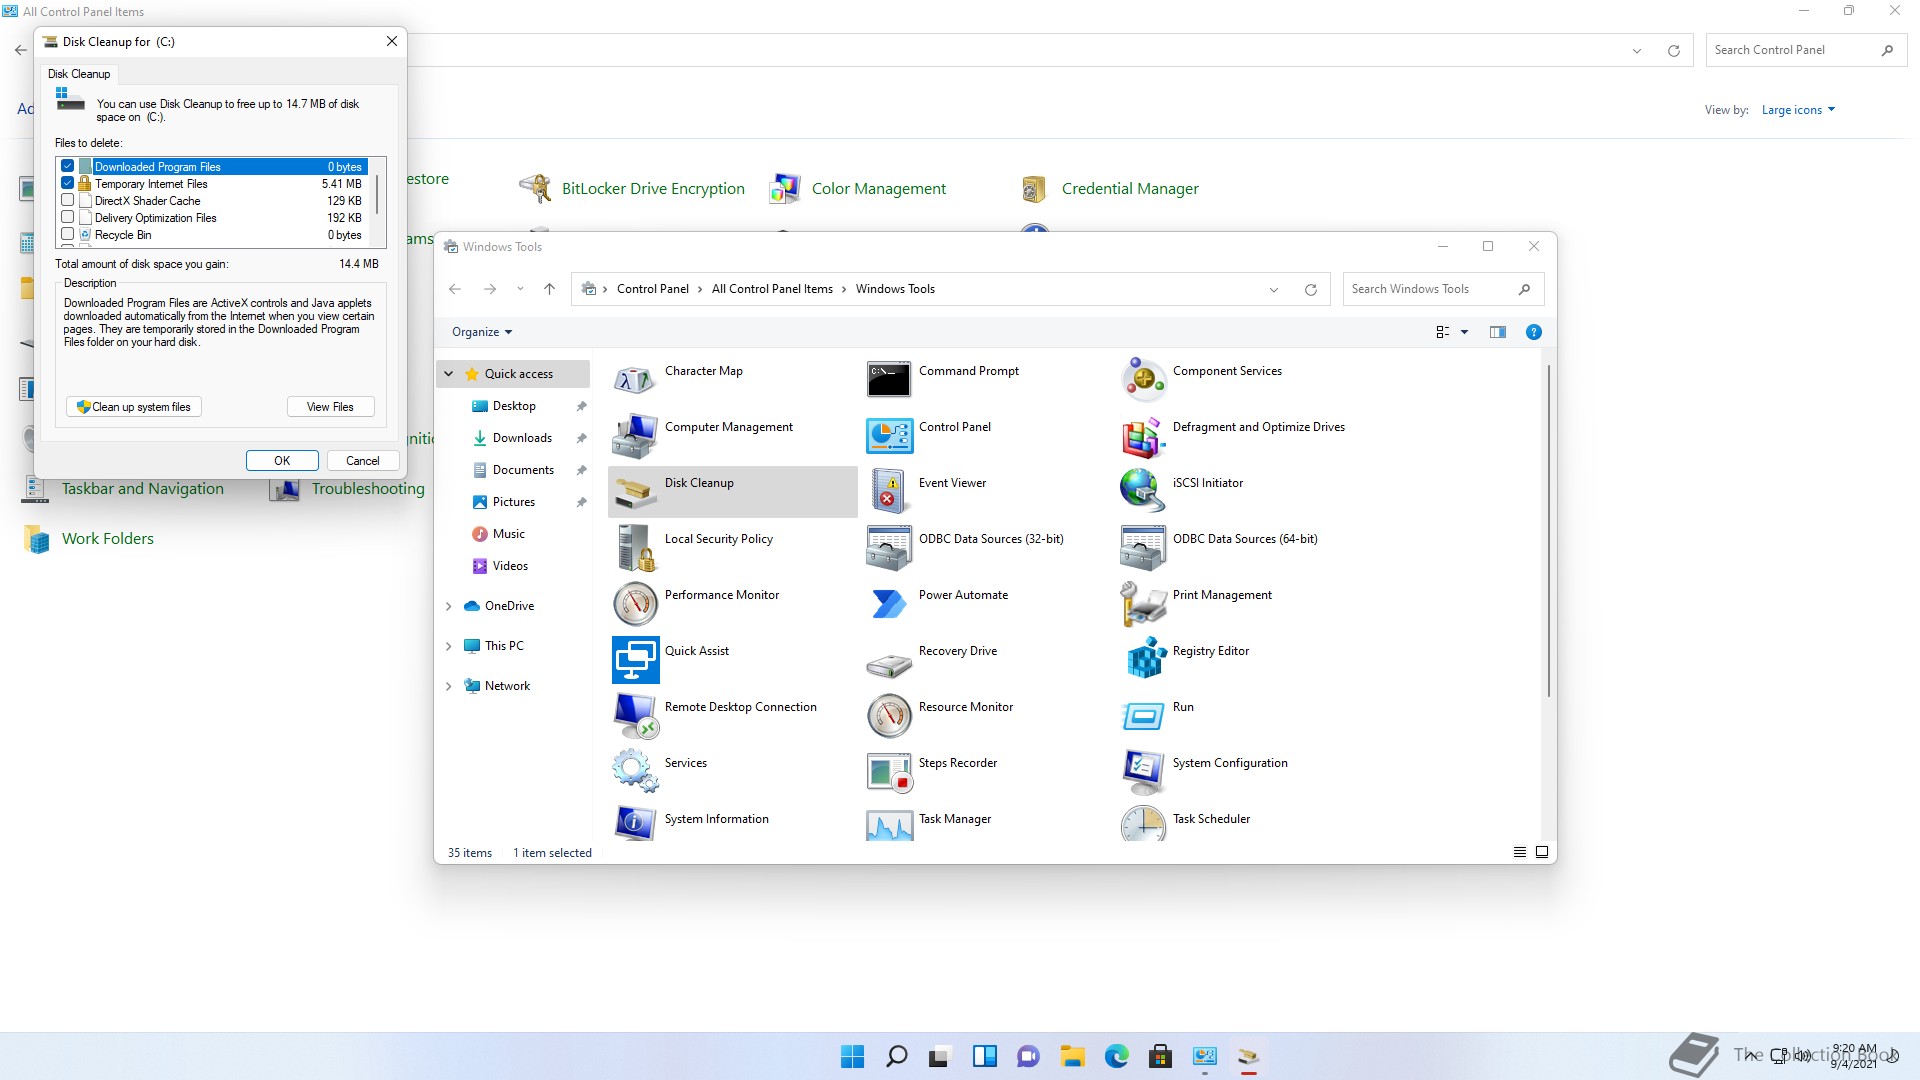1920x1080 pixels.
Task: Open Command Prompt icon
Action: click(x=889, y=380)
